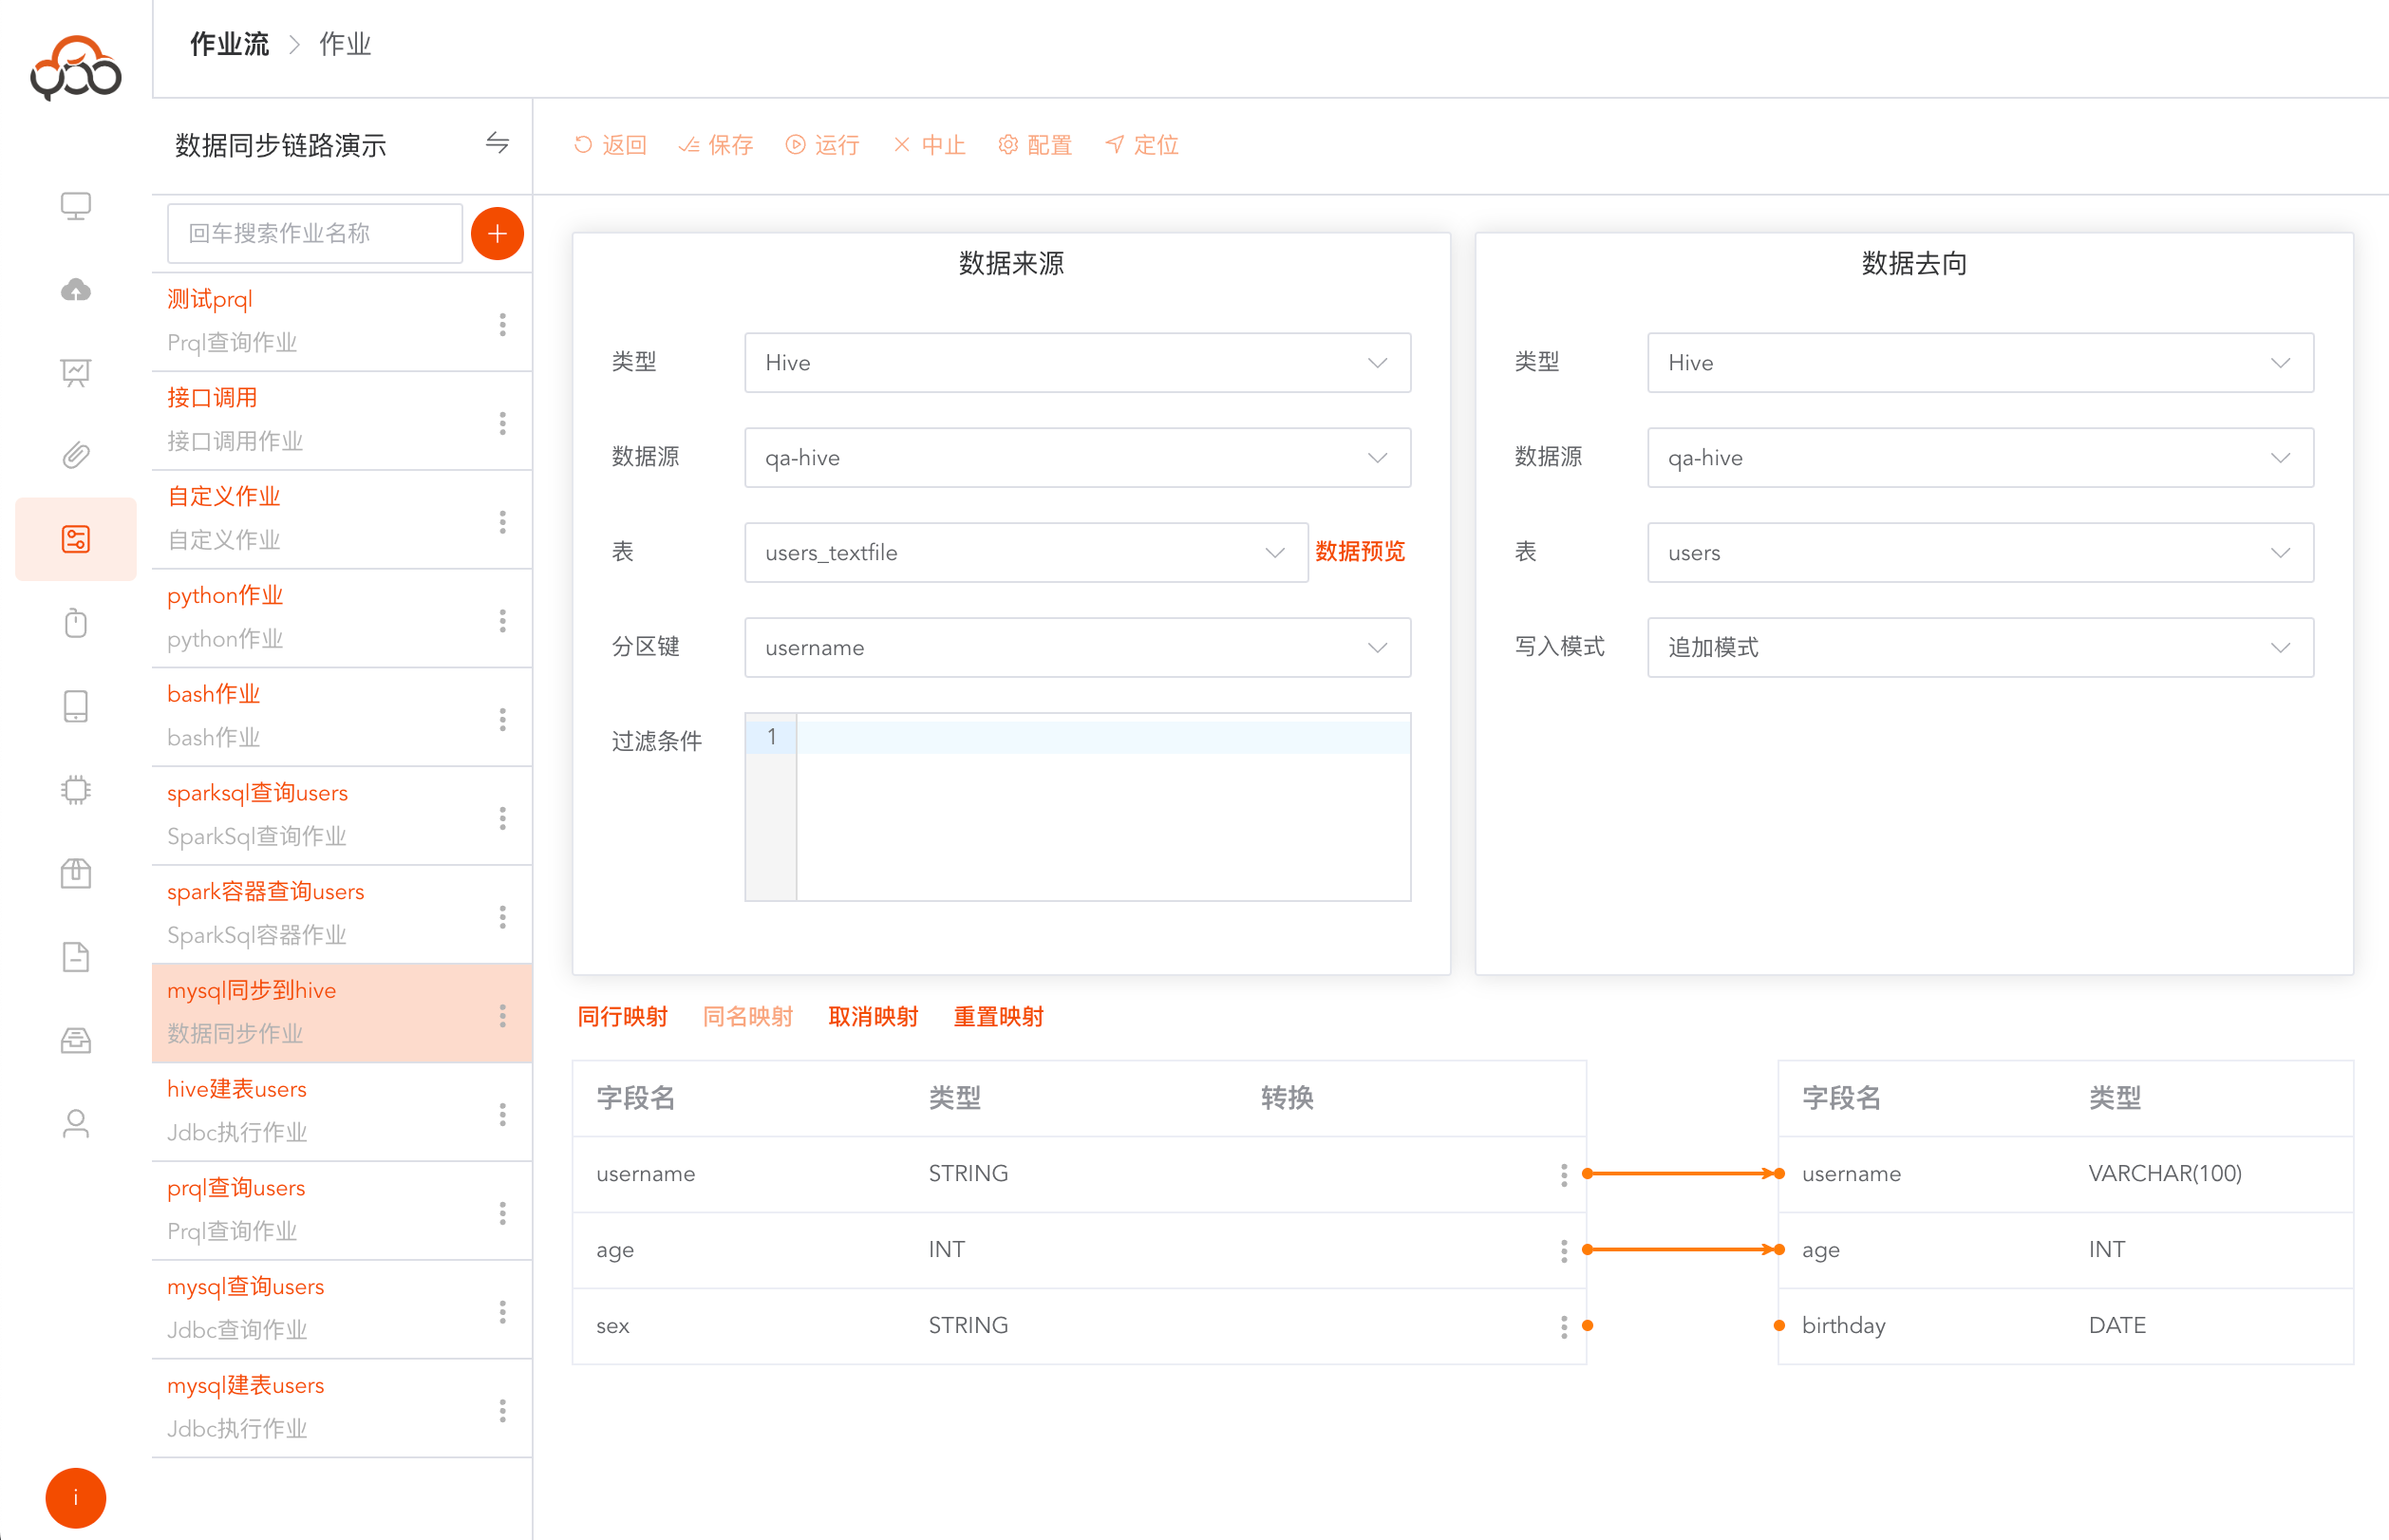
Task: Click the 重置映射 reset mapping button
Action: (998, 1017)
